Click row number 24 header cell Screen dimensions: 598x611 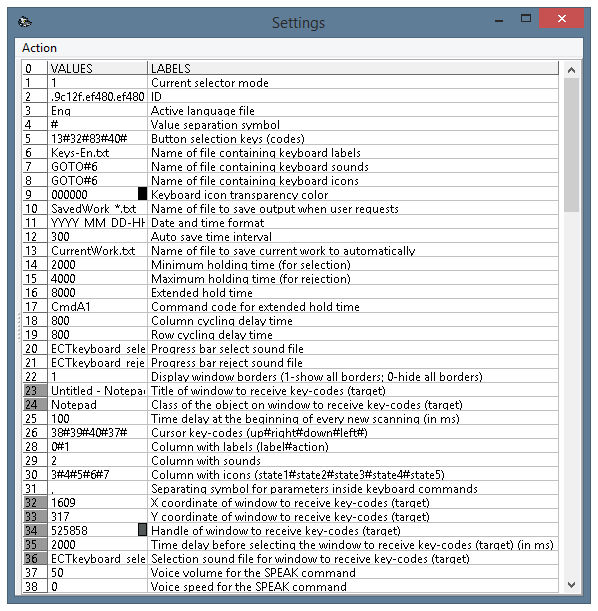[x=35, y=404]
